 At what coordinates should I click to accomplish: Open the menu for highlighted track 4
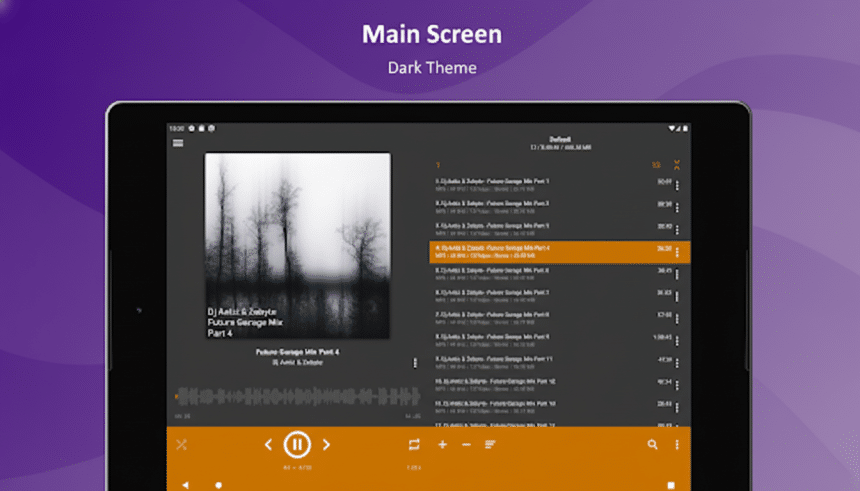(677, 252)
